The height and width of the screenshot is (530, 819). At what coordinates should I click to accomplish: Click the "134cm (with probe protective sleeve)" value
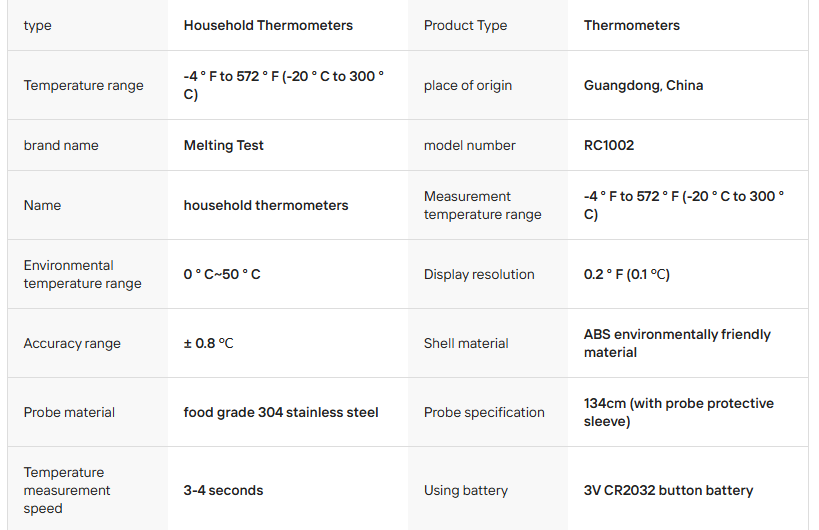[678, 412]
